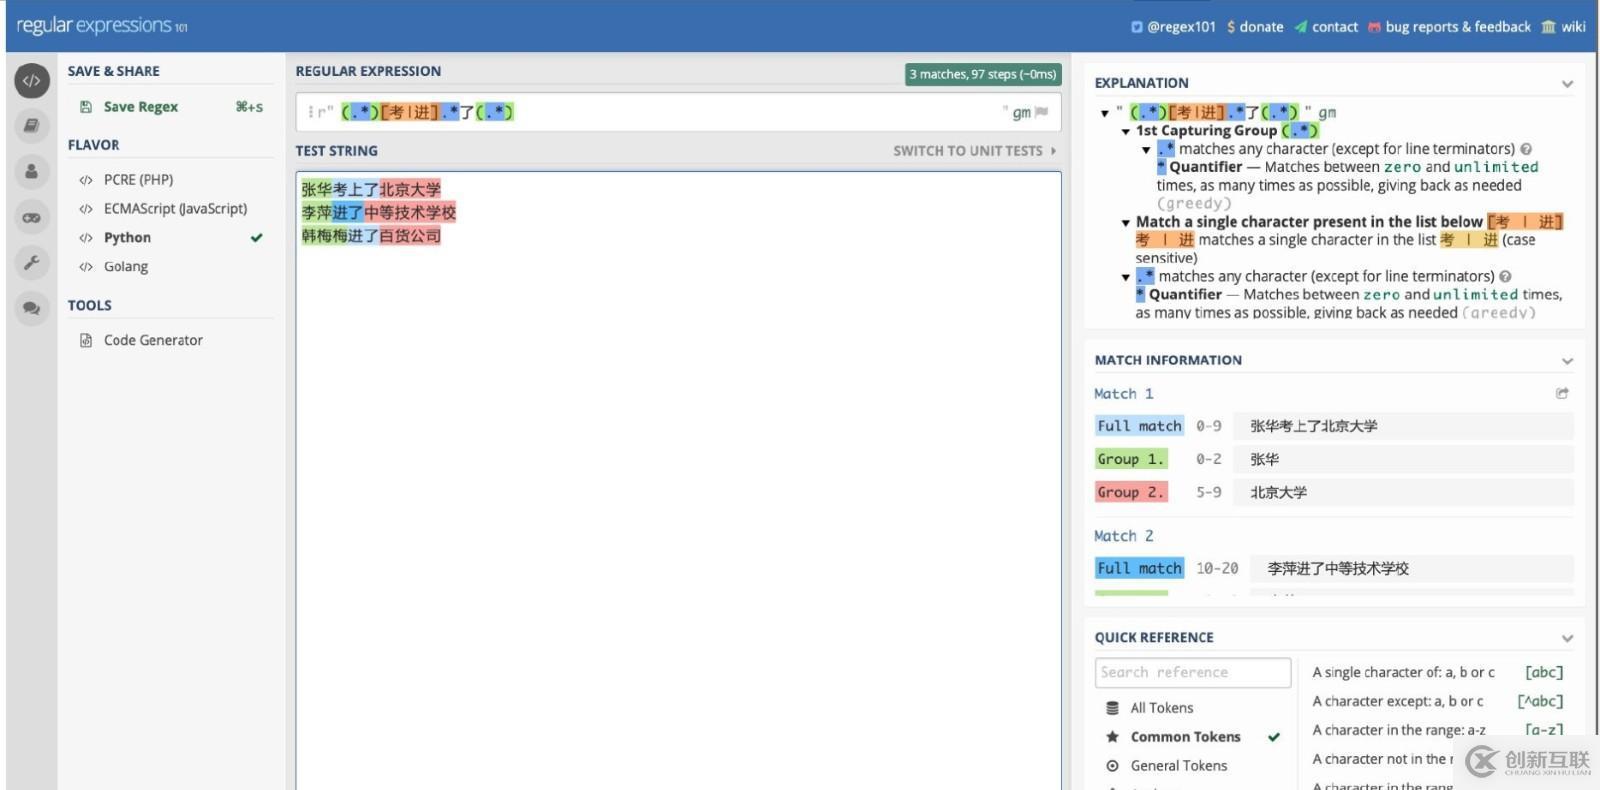Viewport: 1600px width, 790px height.
Task: Click Match 2 Full match row
Action: (x=1334, y=568)
